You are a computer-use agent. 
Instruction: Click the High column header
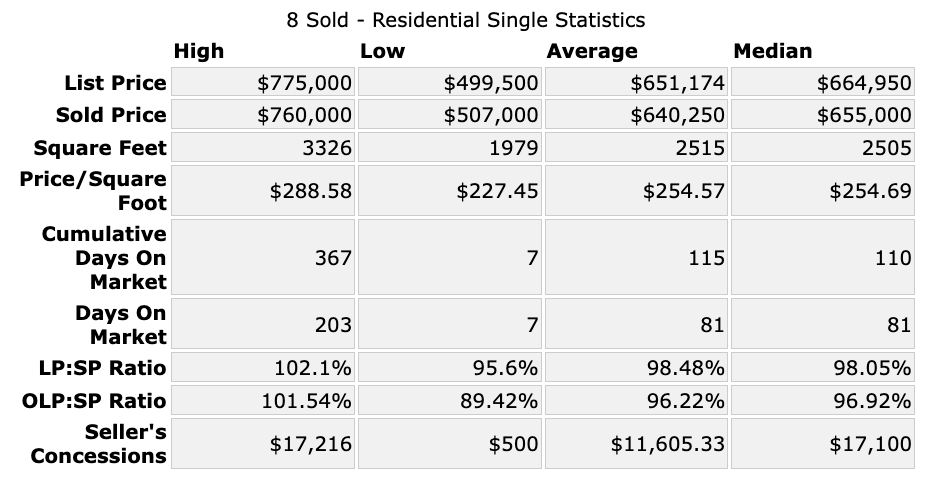click(199, 51)
